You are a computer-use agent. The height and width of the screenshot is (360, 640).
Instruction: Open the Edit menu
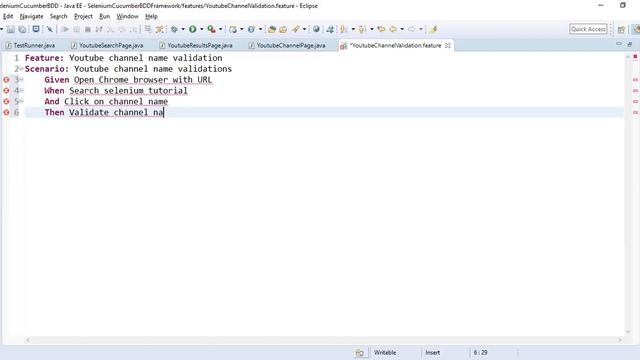point(8,16)
